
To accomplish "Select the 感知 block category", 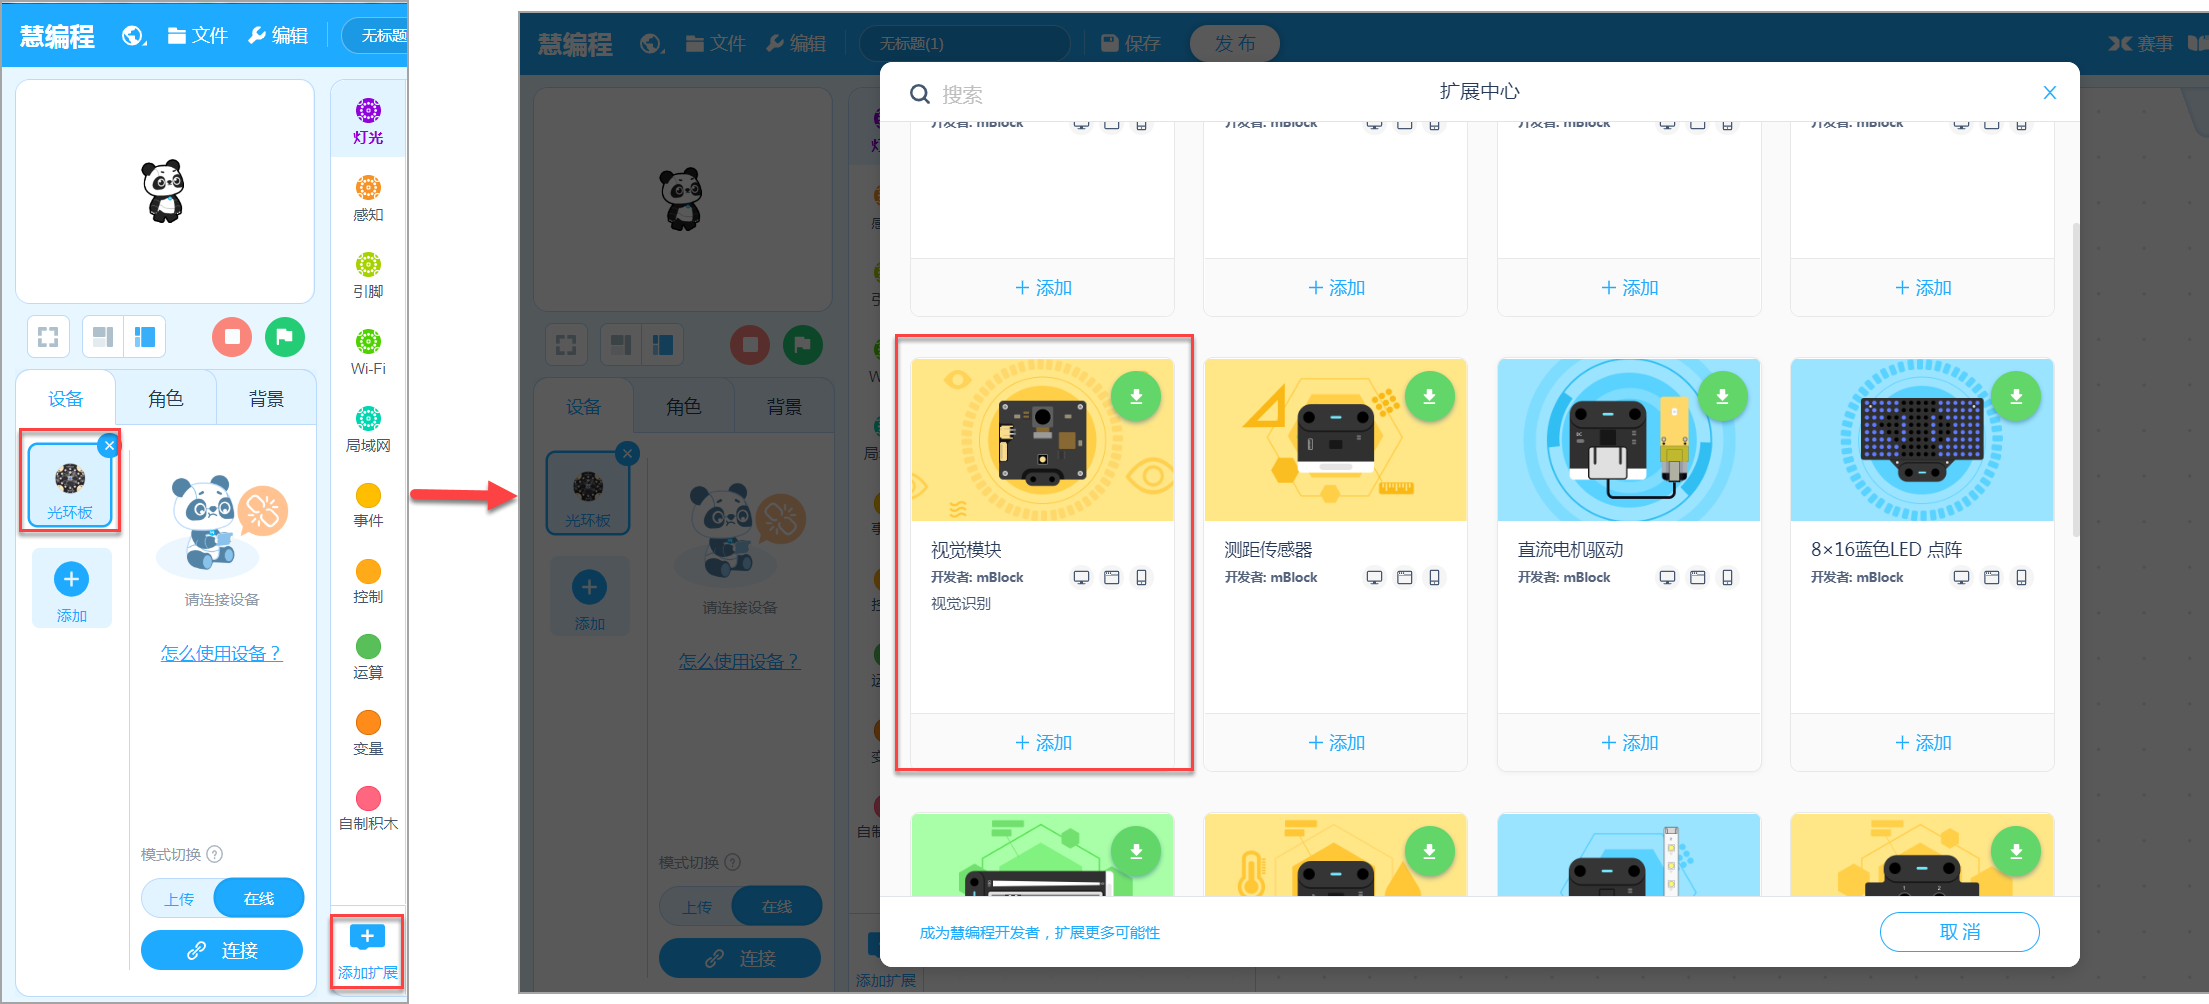I will [x=368, y=197].
